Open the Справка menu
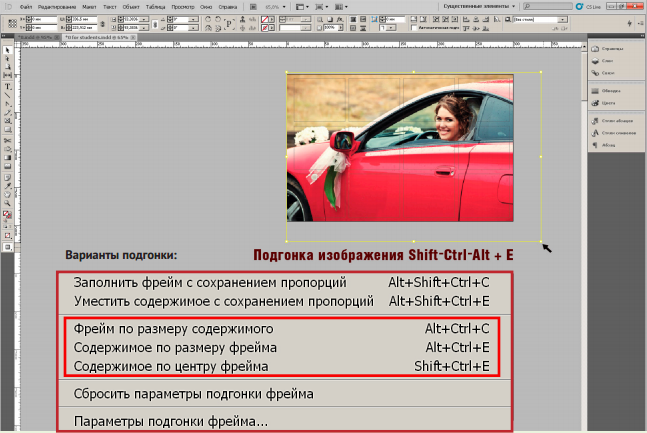This screenshot has width=647, height=433. [x=227, y=7]
